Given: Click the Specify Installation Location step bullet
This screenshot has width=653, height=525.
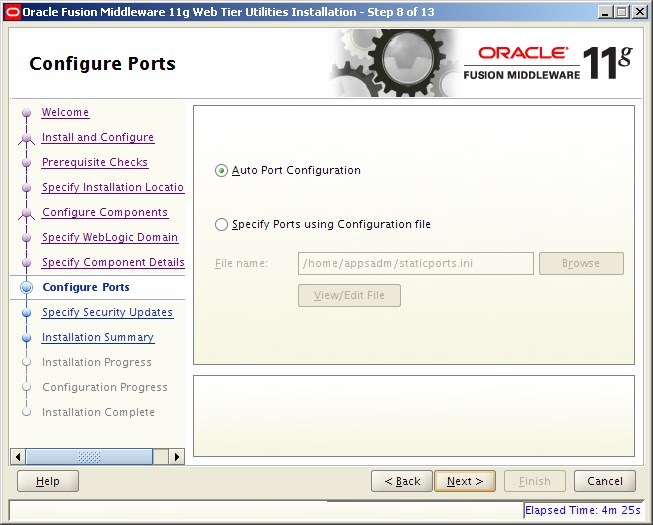Looking at the screenshot, I should tap(27, 187).
